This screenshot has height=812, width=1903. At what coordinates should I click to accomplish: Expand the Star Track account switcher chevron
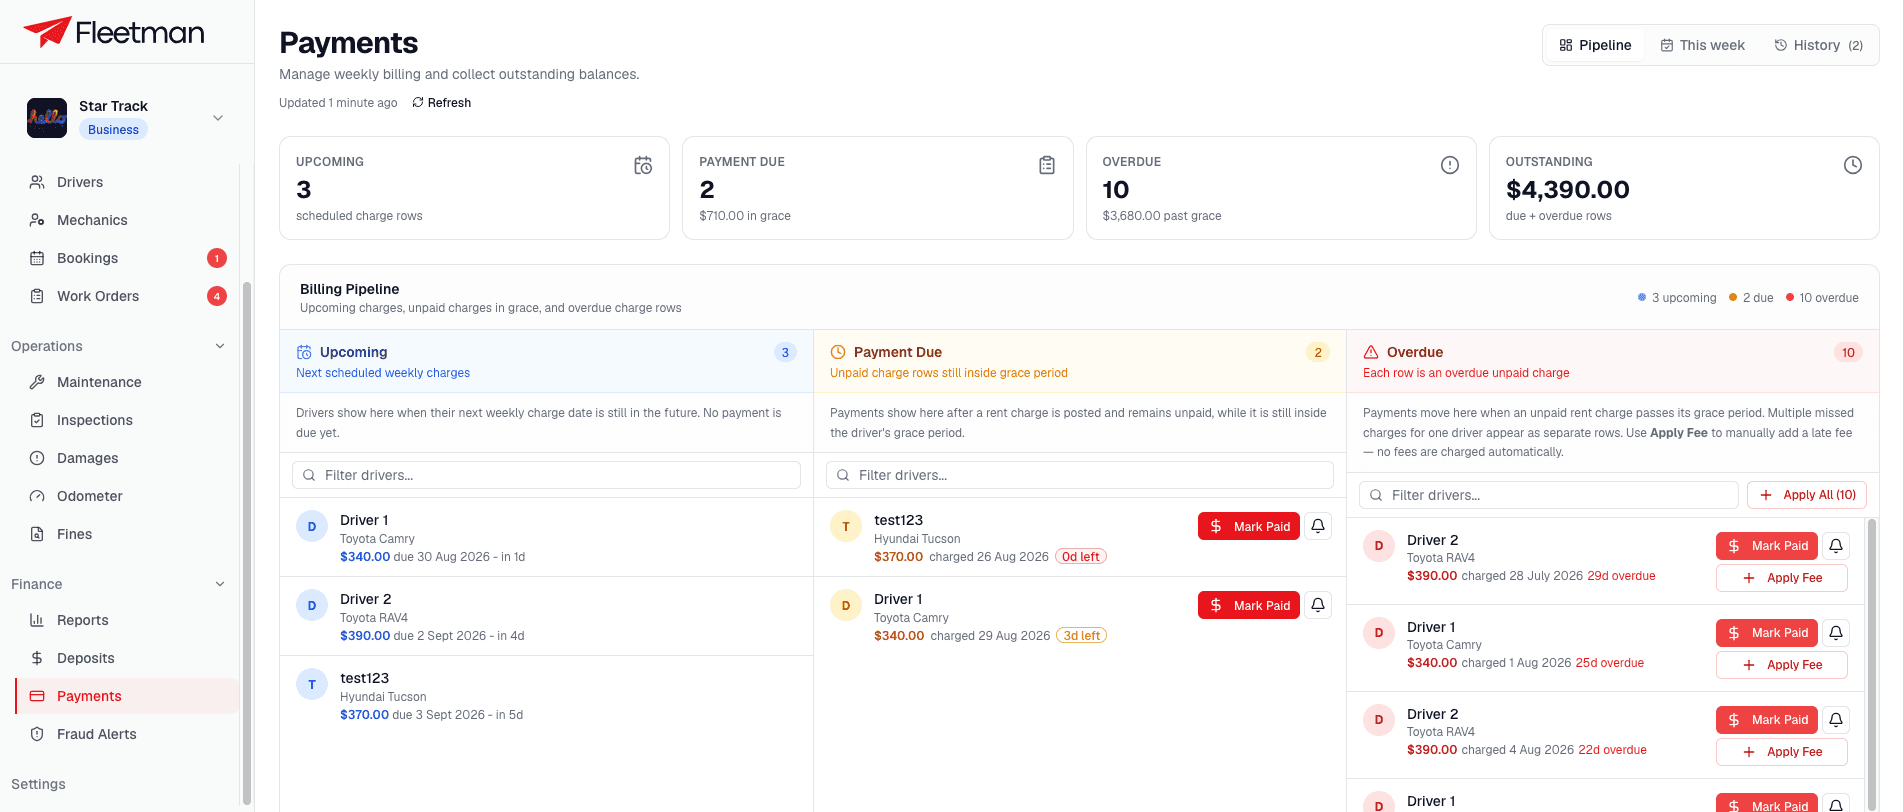pyautogui.click(x=218, y=118)
